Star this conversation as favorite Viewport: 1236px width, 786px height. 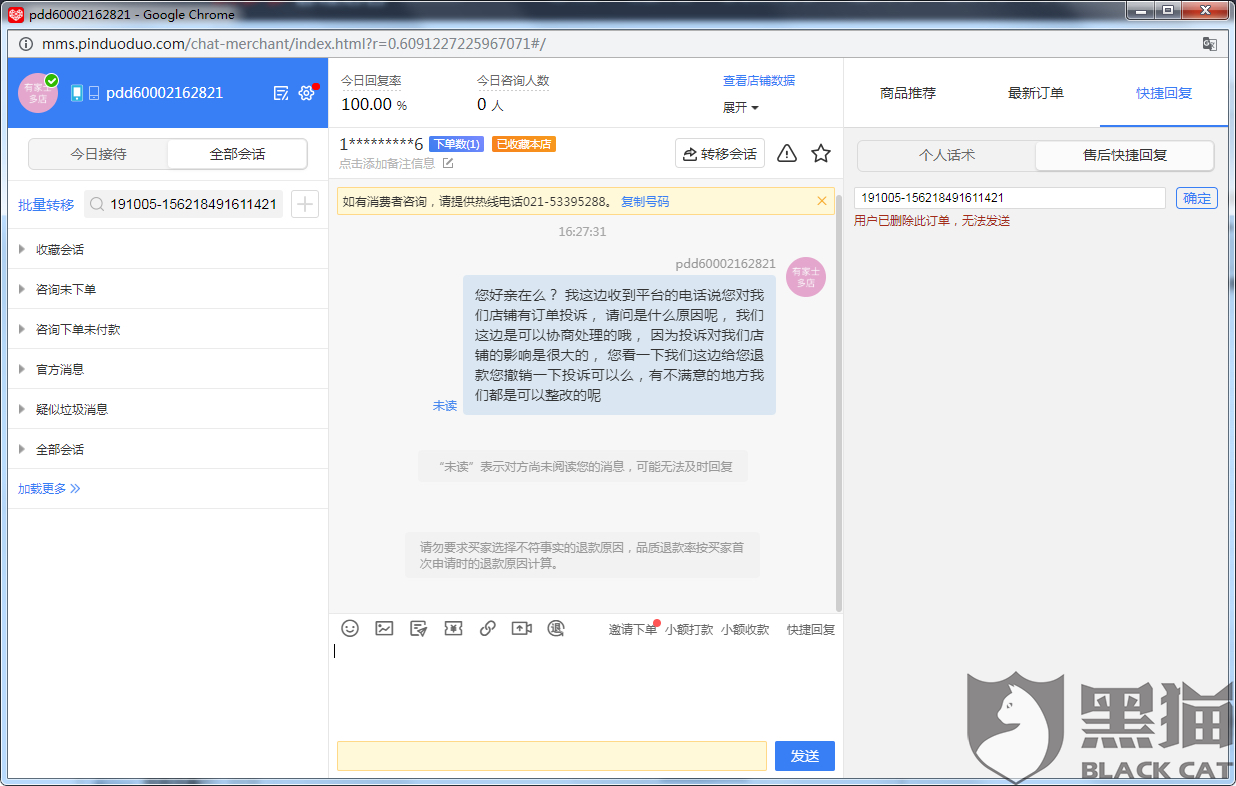coord(821,153)
